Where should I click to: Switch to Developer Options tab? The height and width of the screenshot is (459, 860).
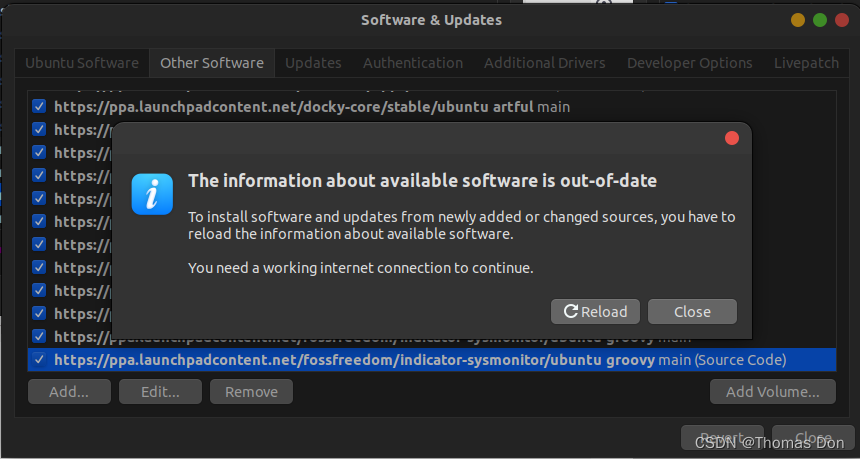tap(689, 63)
